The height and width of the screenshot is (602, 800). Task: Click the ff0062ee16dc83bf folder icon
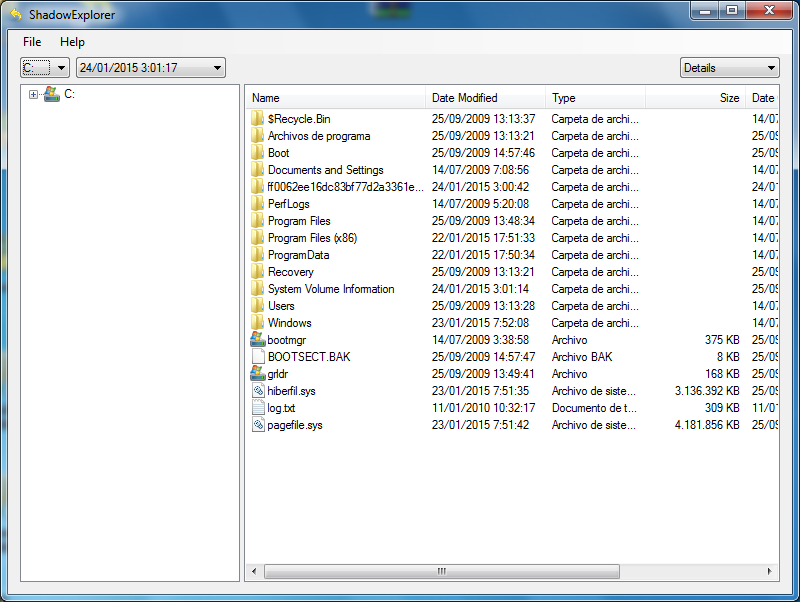point(257,187)
